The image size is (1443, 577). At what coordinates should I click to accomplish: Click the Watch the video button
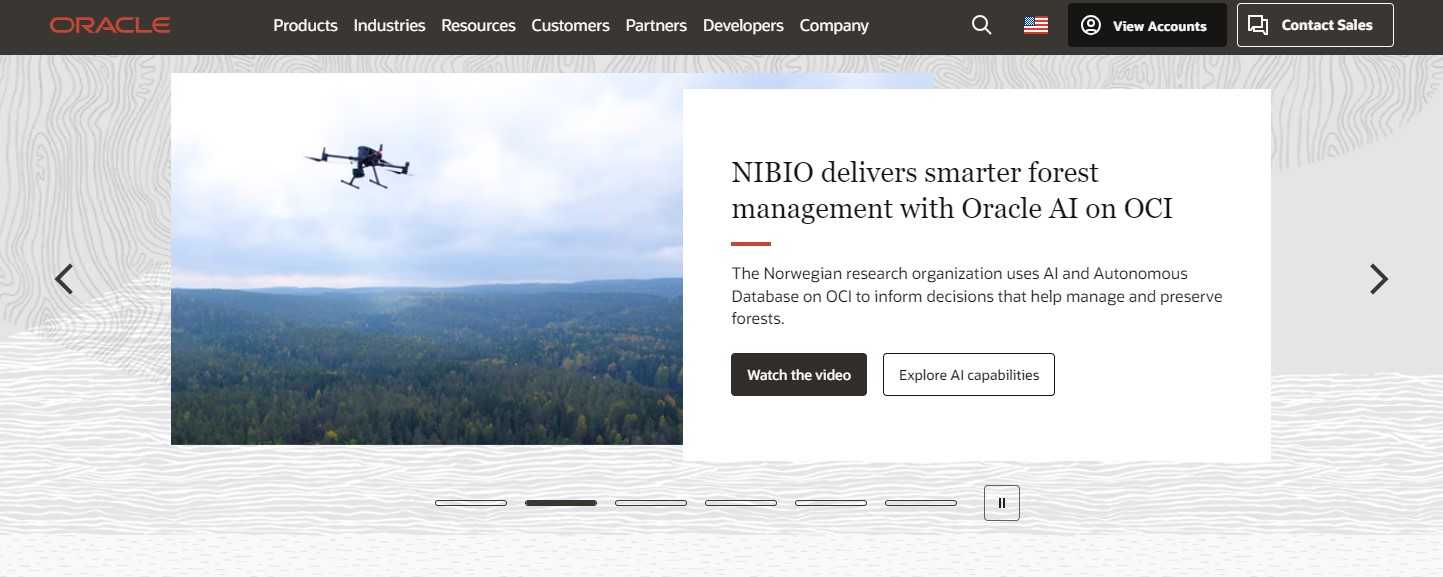(799, 375)
